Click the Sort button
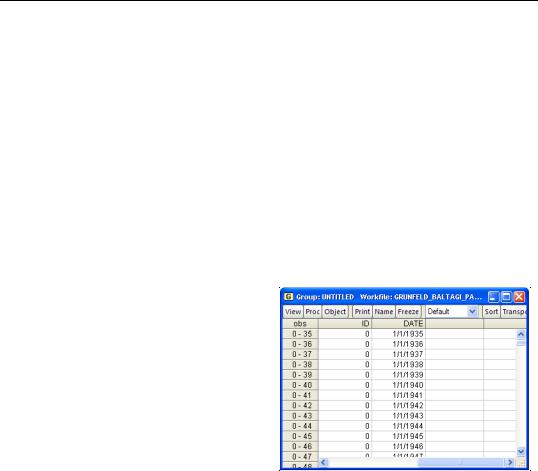The width and height of the screenshot is (538, 471). pos(491,311)
